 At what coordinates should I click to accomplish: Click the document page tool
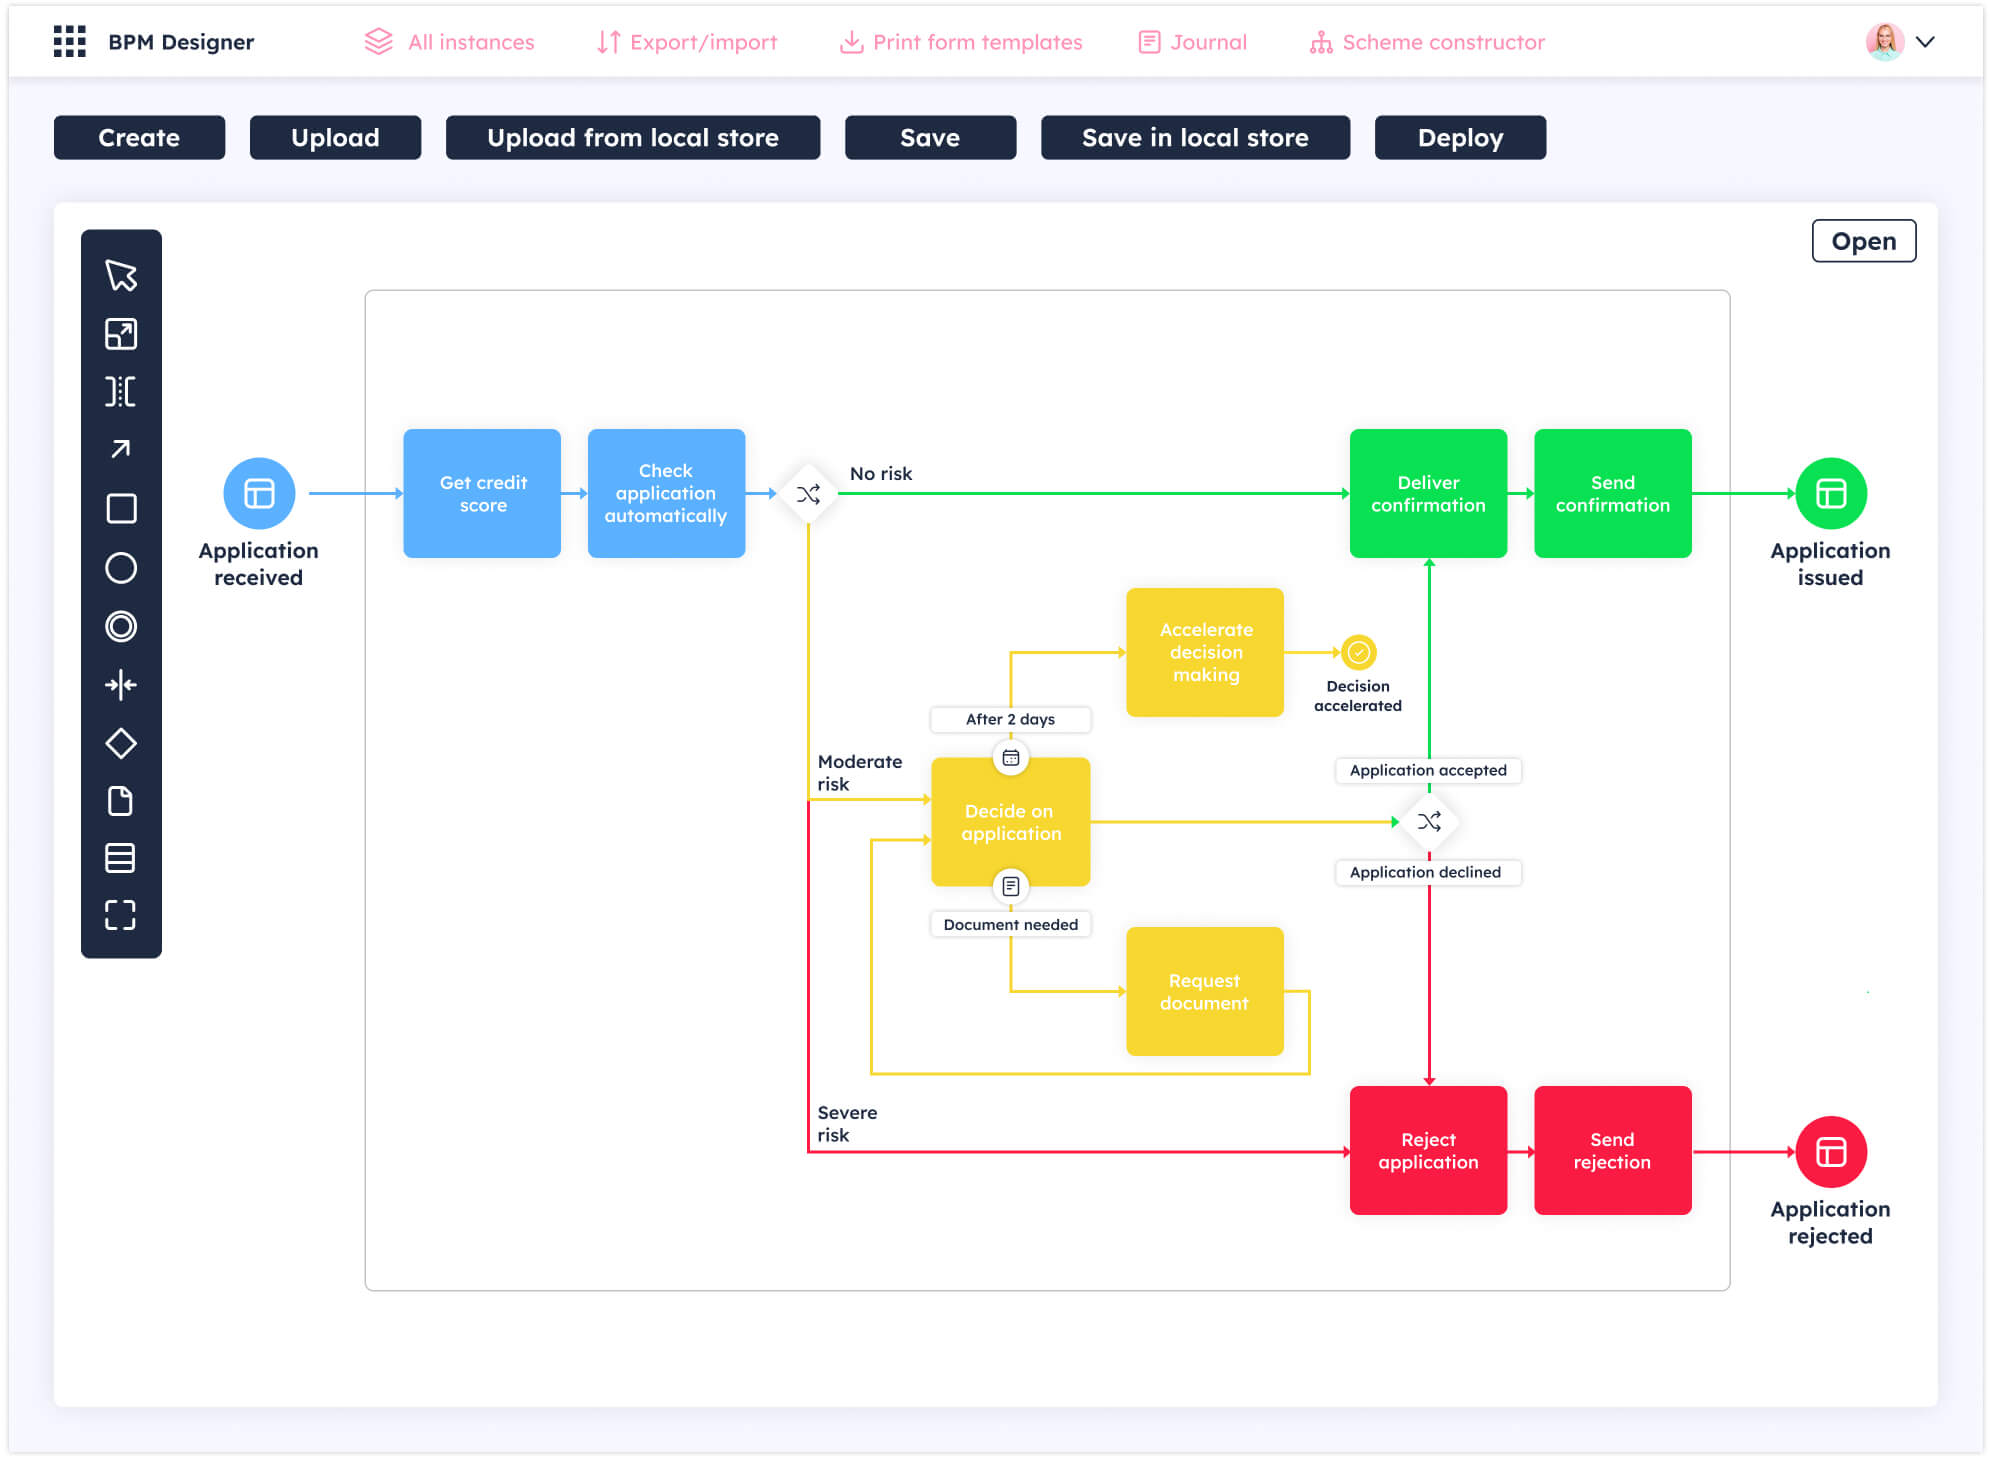pos(121,801)
